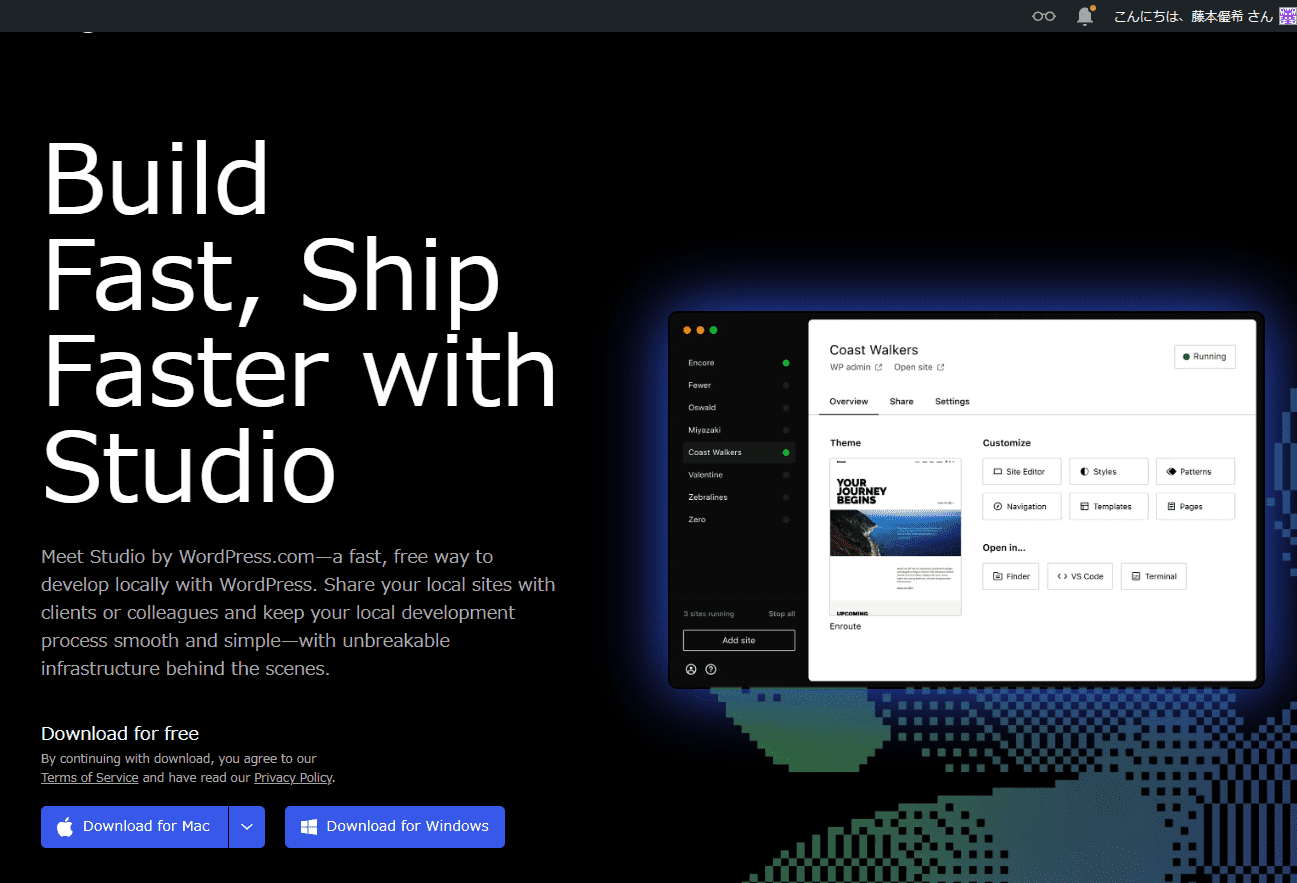The width and height of the screenshot is (1297, 883).
Task: Click the Oswald site entry
Action: pos(738,408)
